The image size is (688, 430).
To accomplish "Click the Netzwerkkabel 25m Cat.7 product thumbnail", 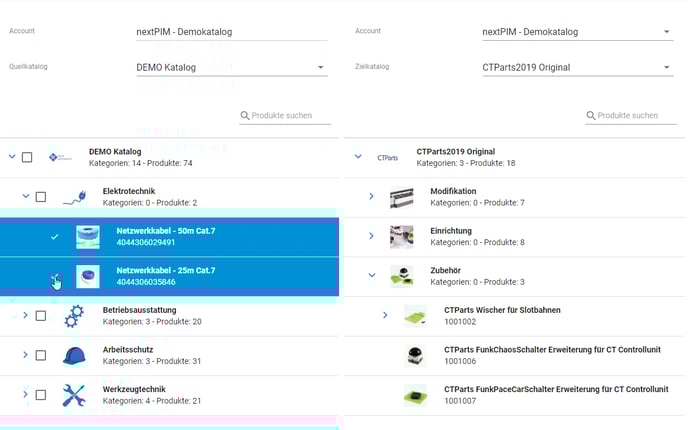I will [x=88, y=276].
